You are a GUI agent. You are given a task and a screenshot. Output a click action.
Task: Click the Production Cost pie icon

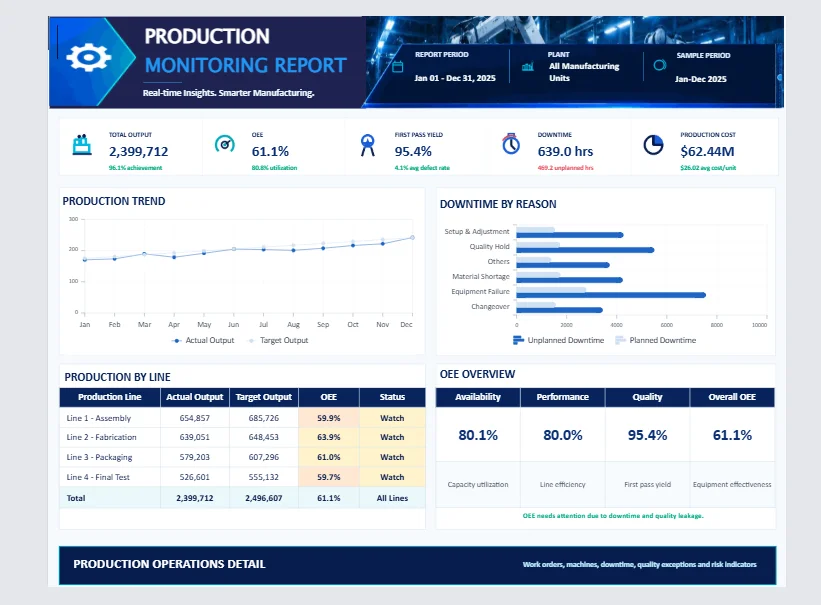(x=653, y=145)
